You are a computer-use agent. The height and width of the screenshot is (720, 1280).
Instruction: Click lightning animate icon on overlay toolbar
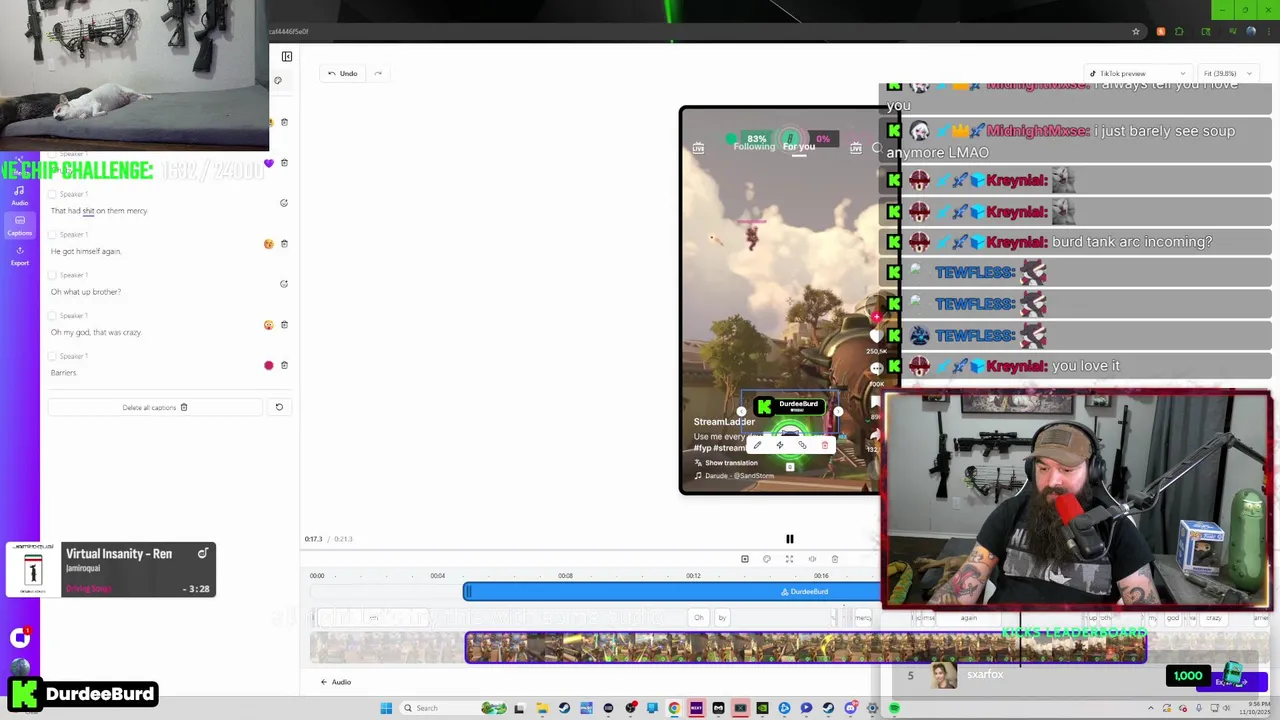[x=780, y=445]
